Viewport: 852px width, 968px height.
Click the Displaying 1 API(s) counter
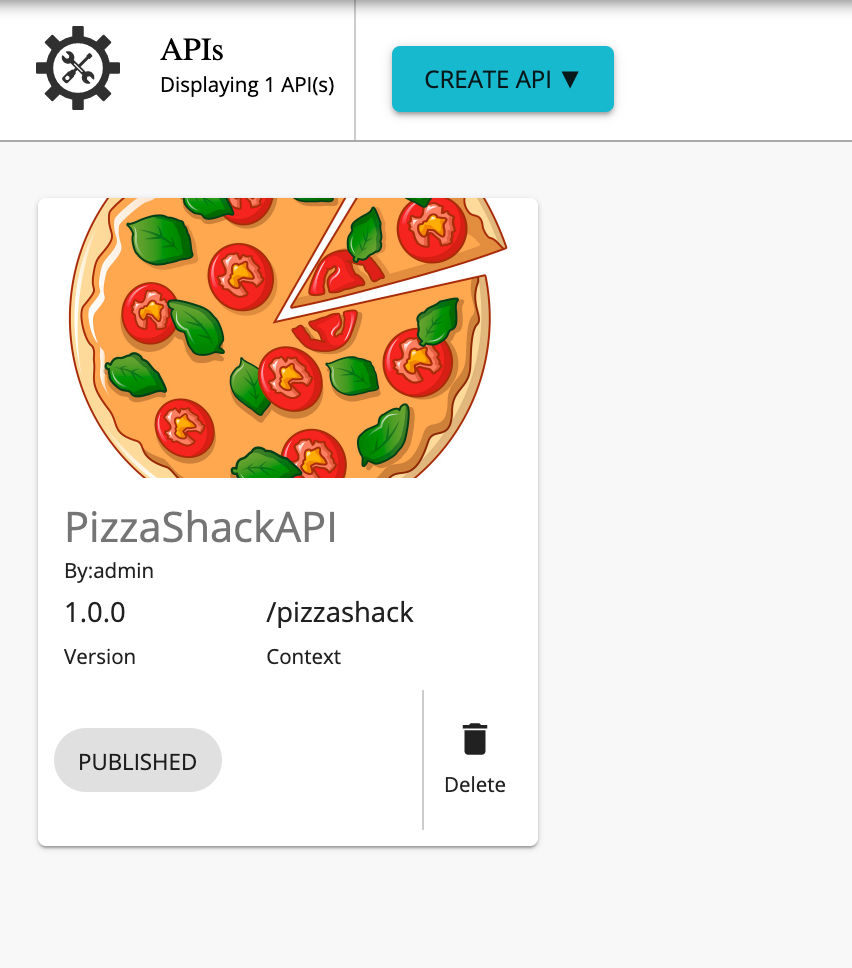coord(246,86)
